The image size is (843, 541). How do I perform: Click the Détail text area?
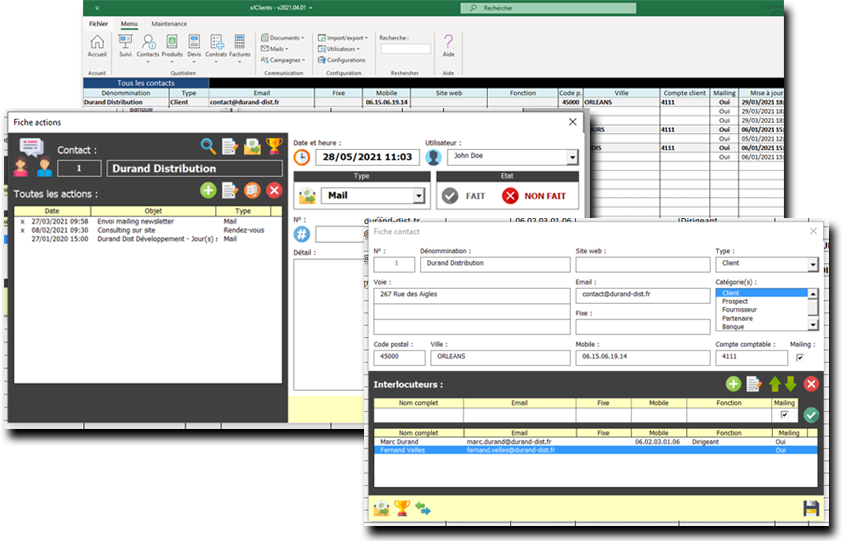[x=329, y=325]
